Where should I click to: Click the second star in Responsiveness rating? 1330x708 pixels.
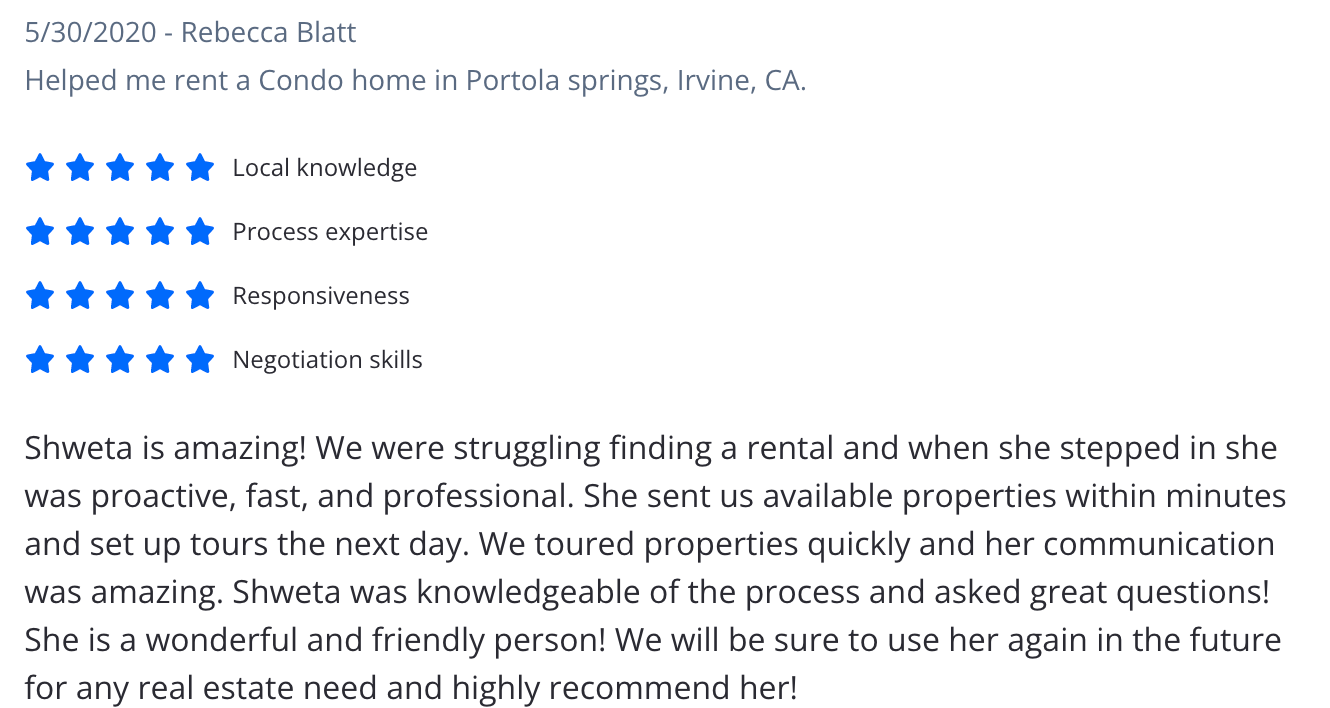click(79, 296)
